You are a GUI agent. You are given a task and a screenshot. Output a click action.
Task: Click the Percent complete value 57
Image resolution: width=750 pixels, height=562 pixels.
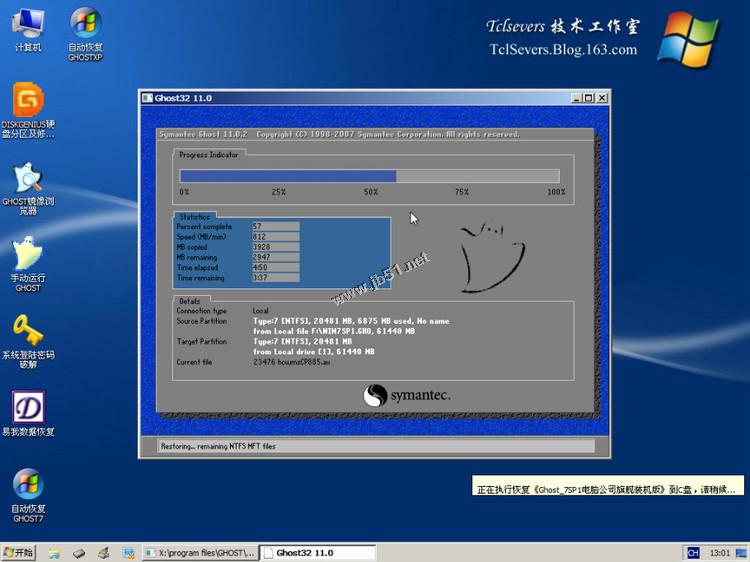[276, 226]
